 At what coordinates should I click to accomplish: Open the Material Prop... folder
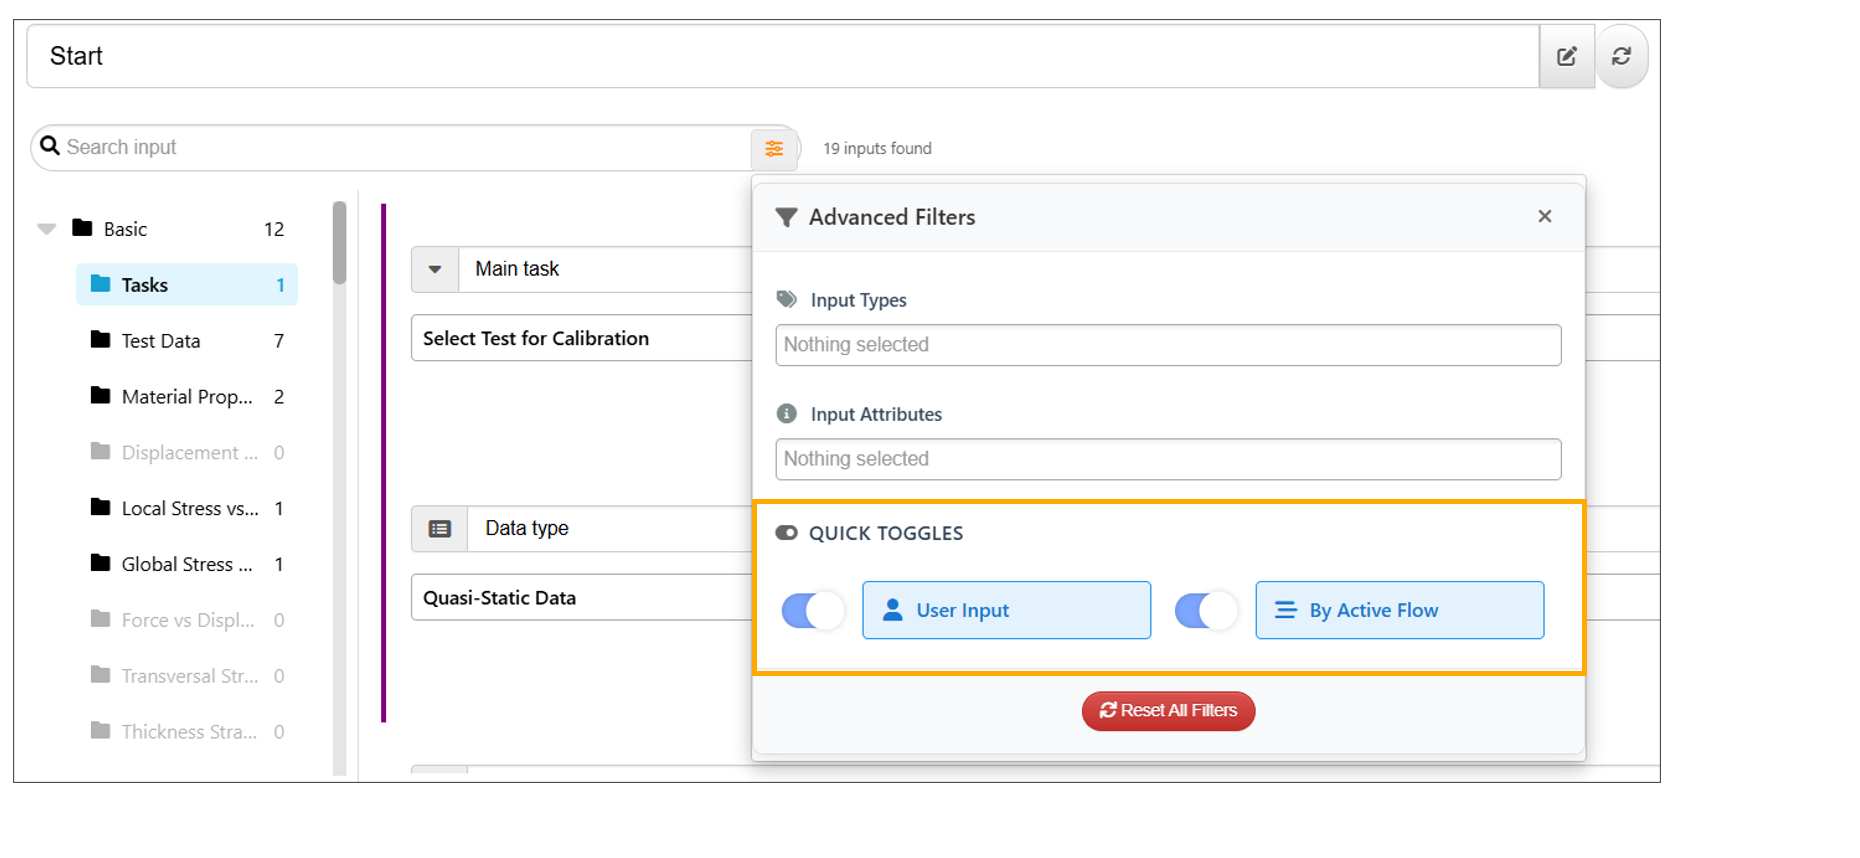click(186, 397)
